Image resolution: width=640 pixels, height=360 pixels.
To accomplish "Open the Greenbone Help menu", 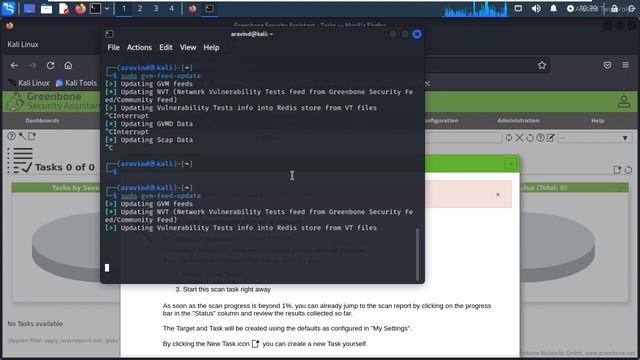I will tap(598, 121).
